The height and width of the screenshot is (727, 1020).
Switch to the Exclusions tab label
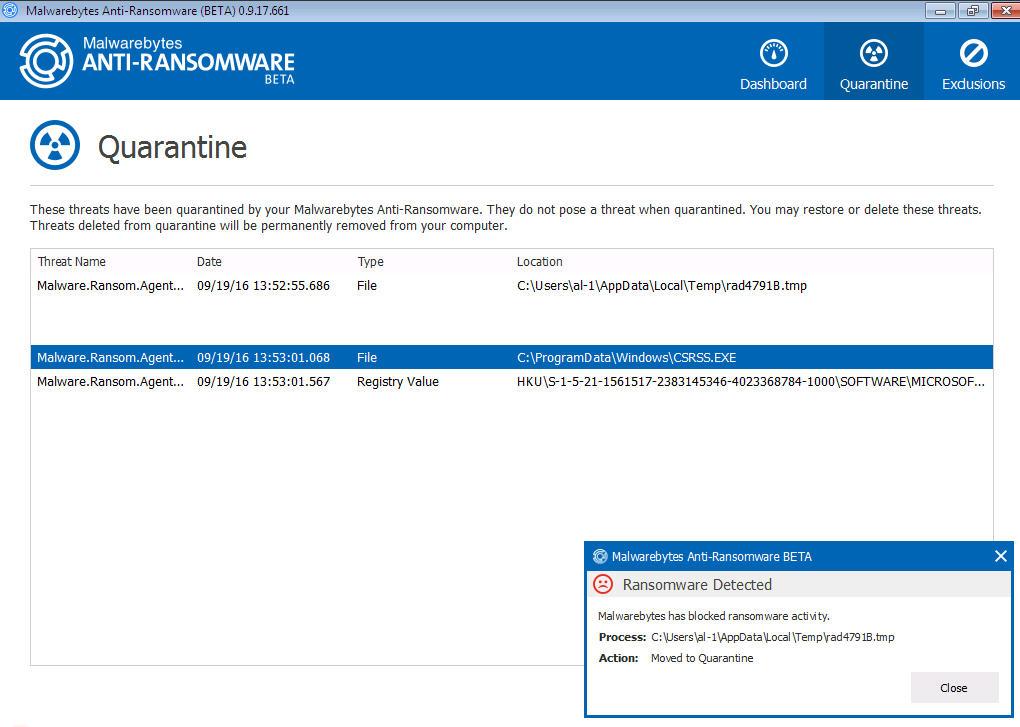973,84
